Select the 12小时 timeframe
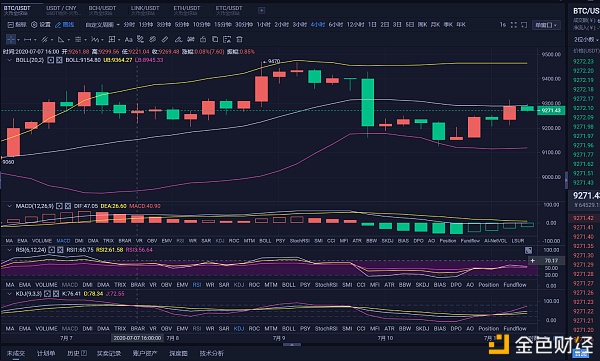 coord(355,25)
